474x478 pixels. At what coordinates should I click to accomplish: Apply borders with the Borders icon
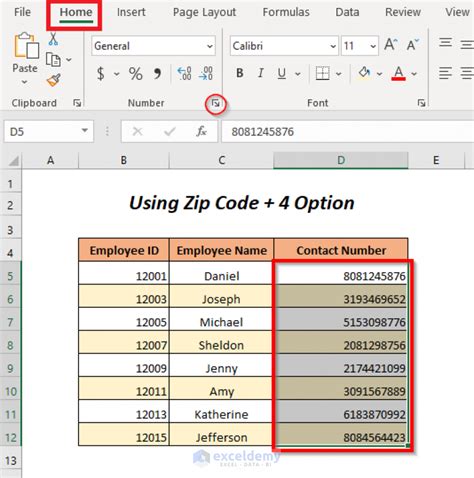[x=322, y=73]
